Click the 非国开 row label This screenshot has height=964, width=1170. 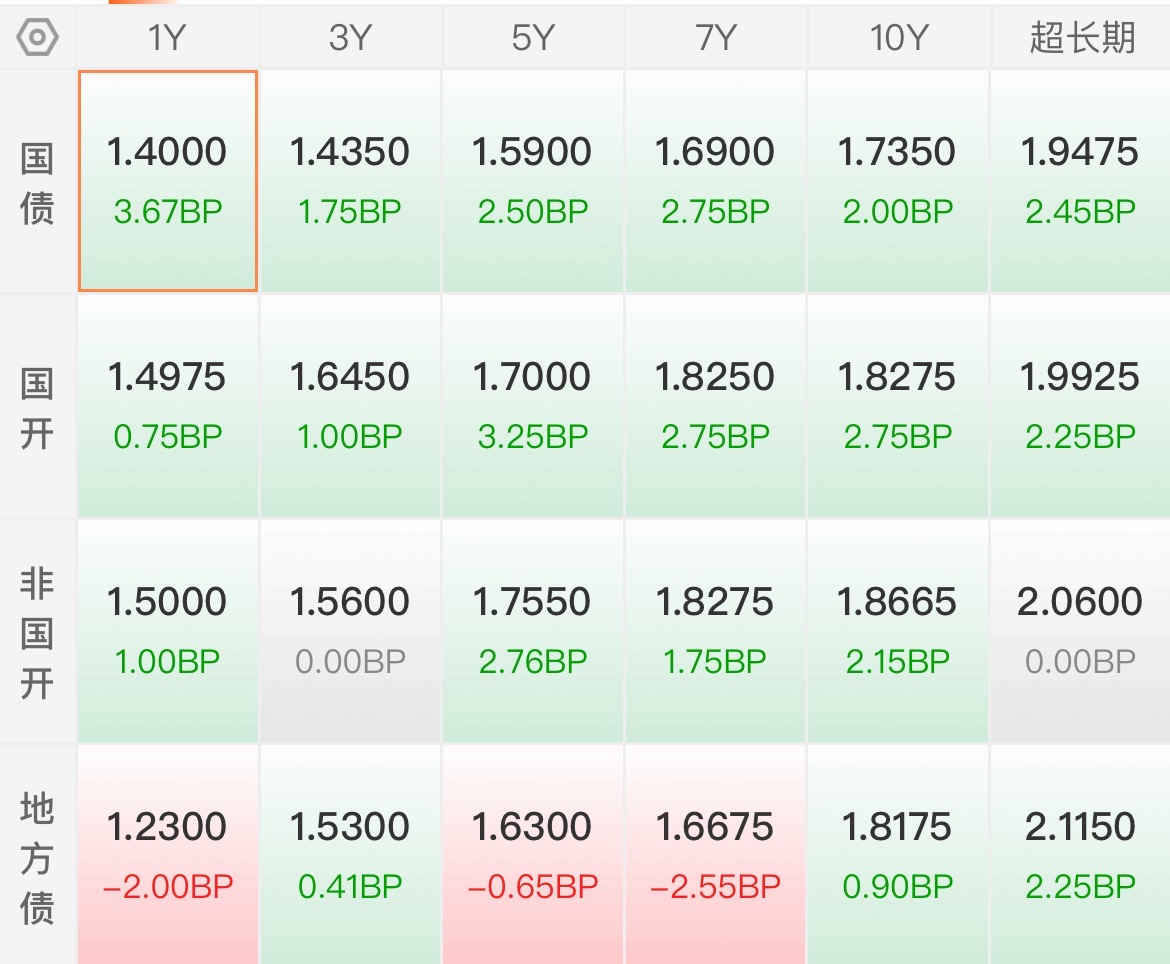point(37,633)
